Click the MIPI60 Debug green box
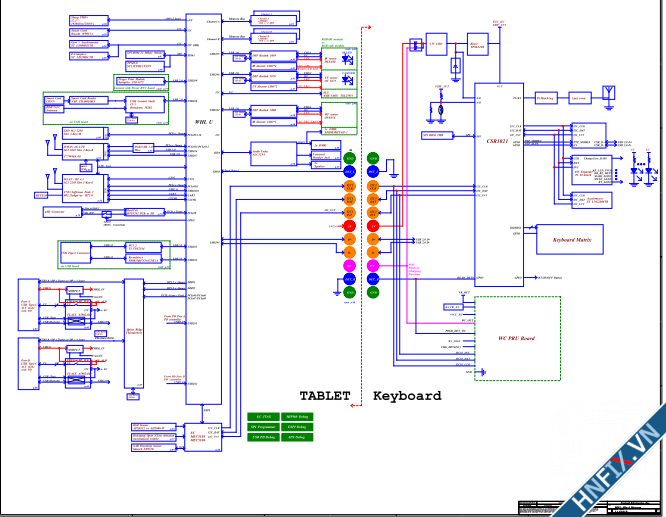This screenshot has width=666, height=517. (x=297, y=416)
